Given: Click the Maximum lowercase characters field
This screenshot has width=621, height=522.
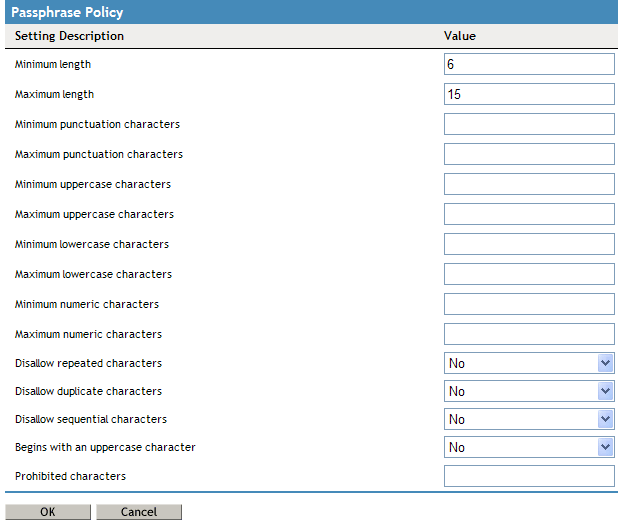Looking at the screenshot, I should coord(529,274).
